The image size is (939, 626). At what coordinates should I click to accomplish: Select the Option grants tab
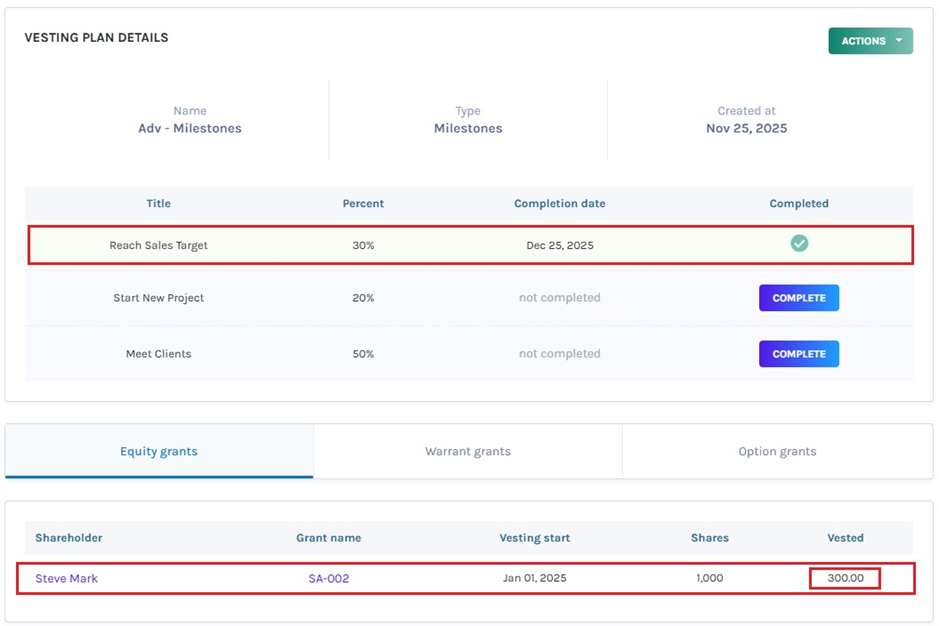(x=777, y=451)
